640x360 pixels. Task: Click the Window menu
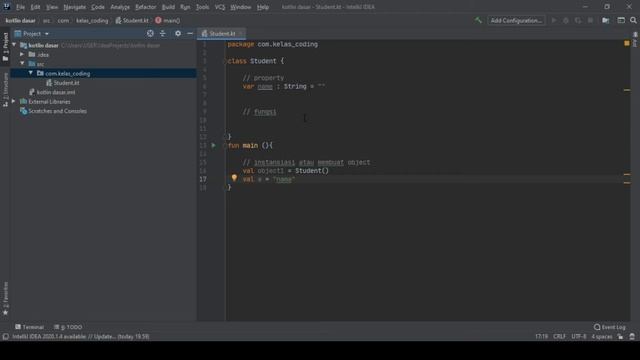(x=240, y=7)
